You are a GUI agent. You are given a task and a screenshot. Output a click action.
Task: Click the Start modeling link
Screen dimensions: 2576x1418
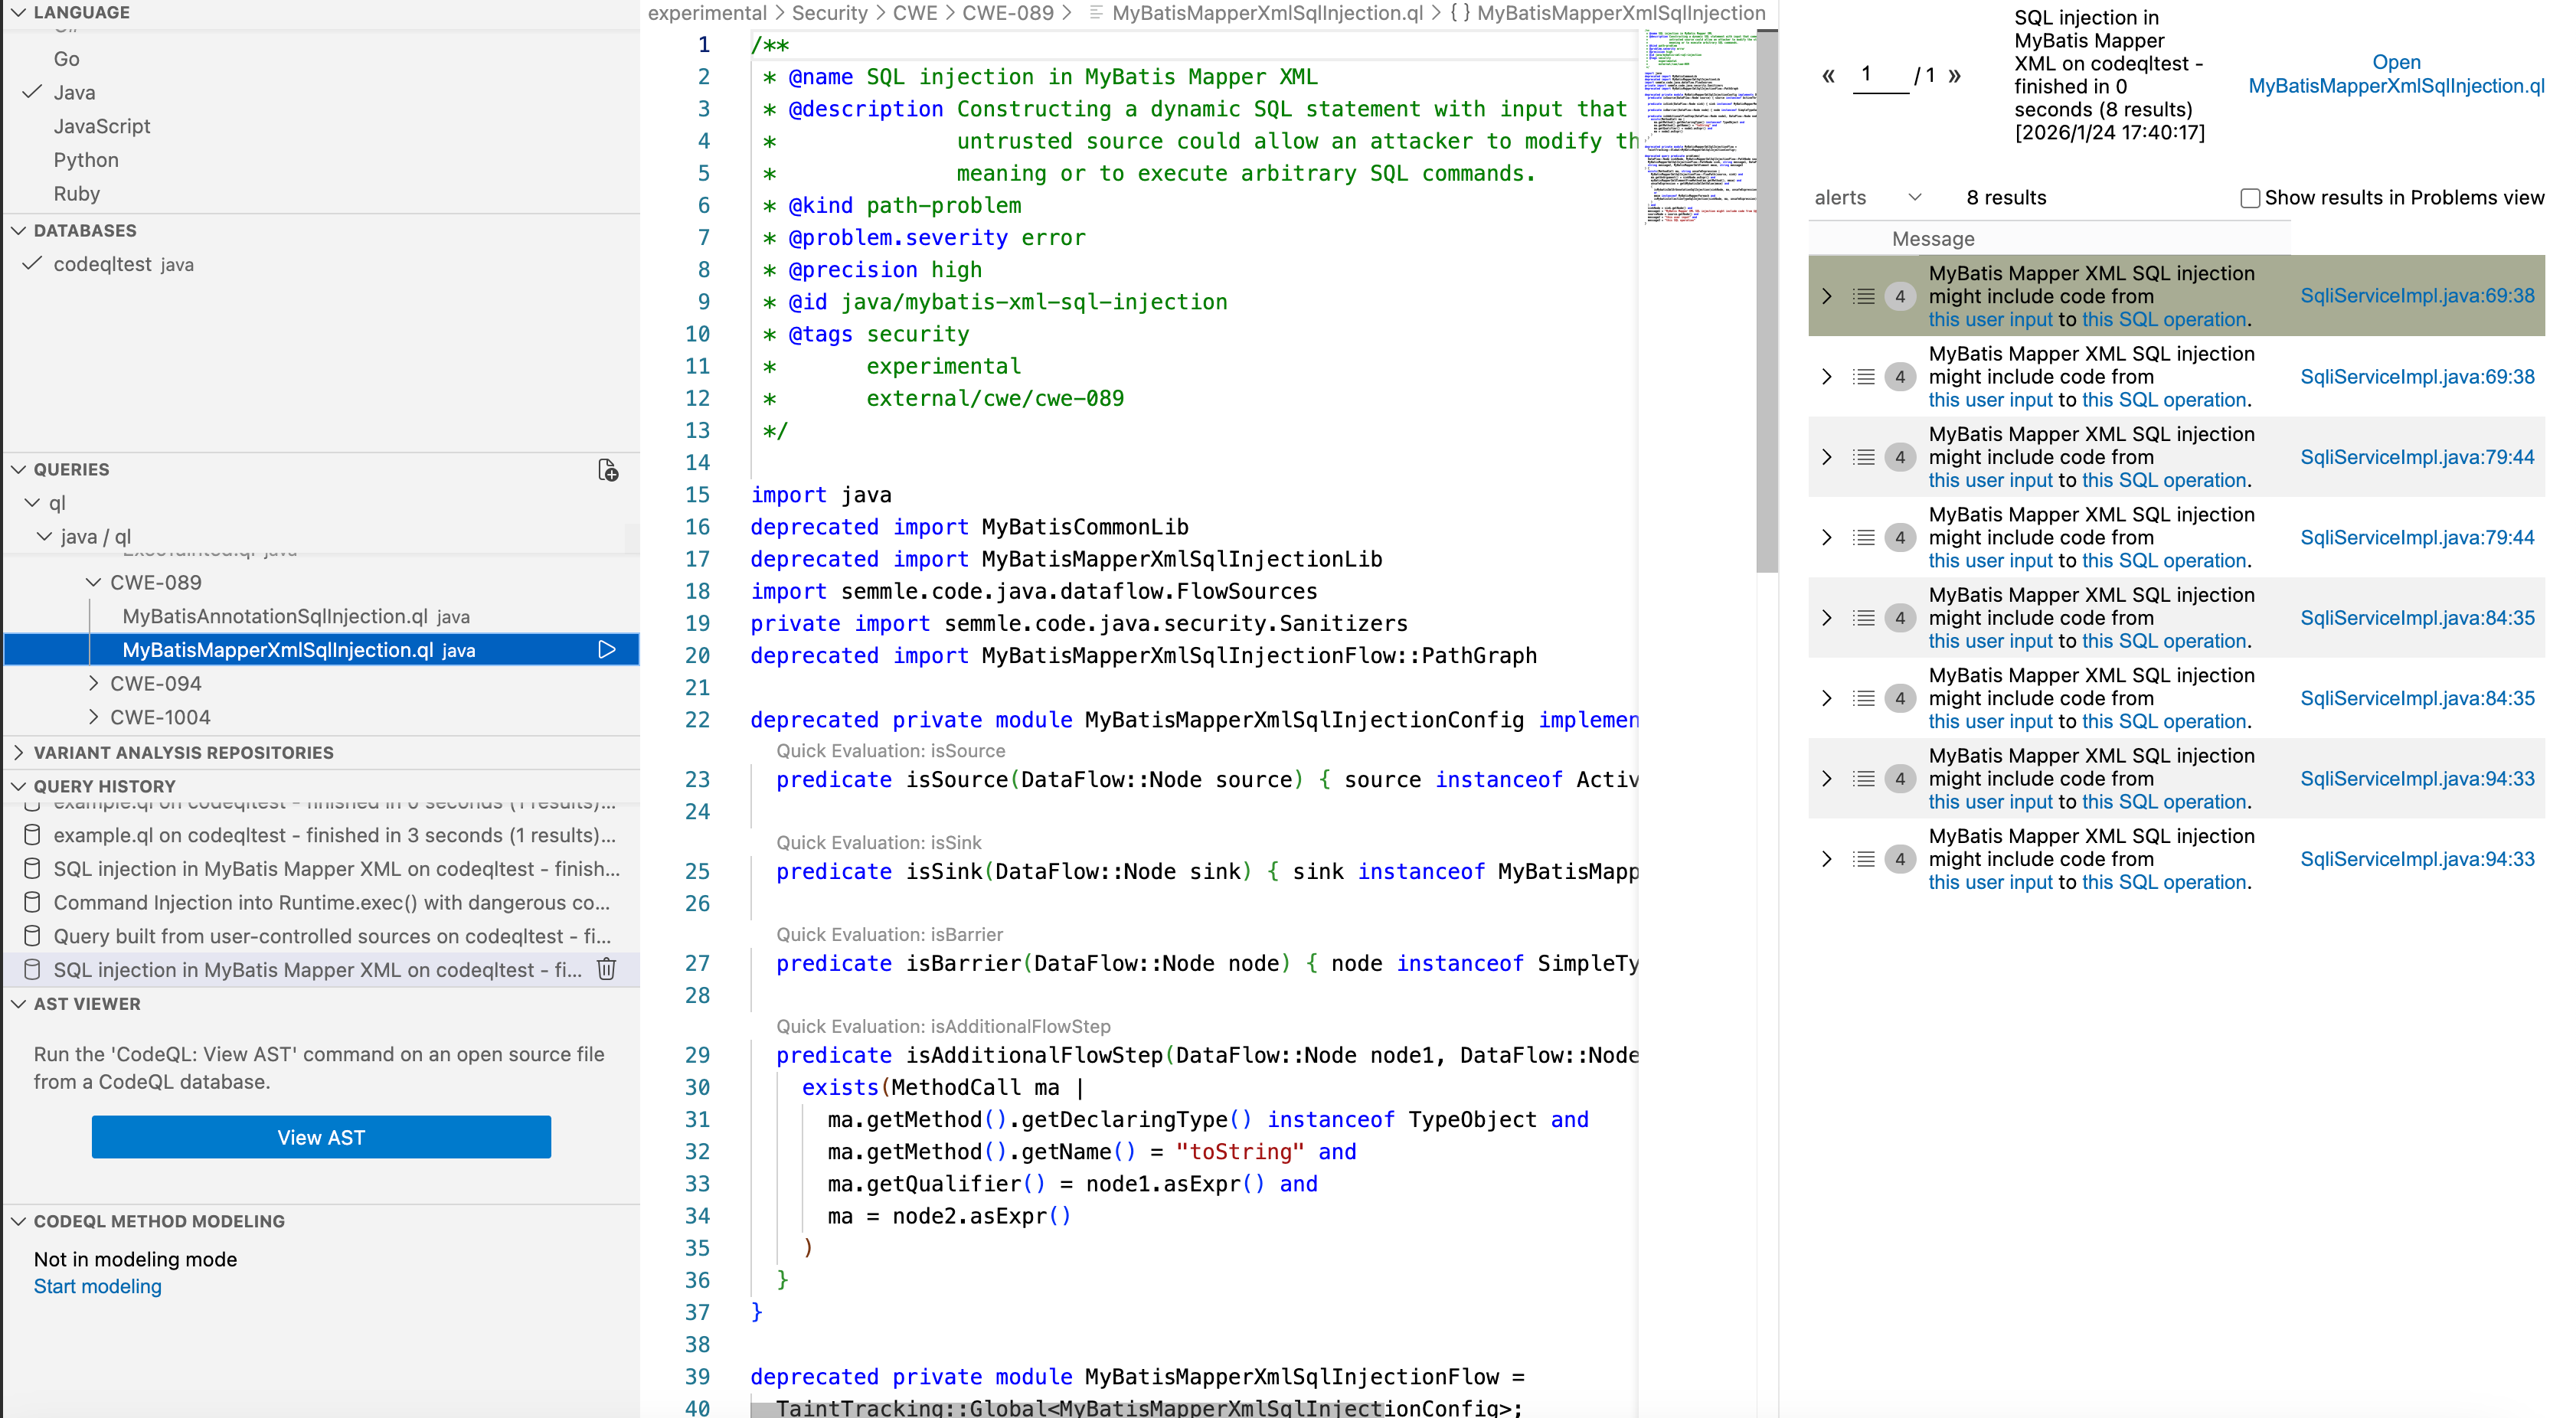coord(97,1286)
